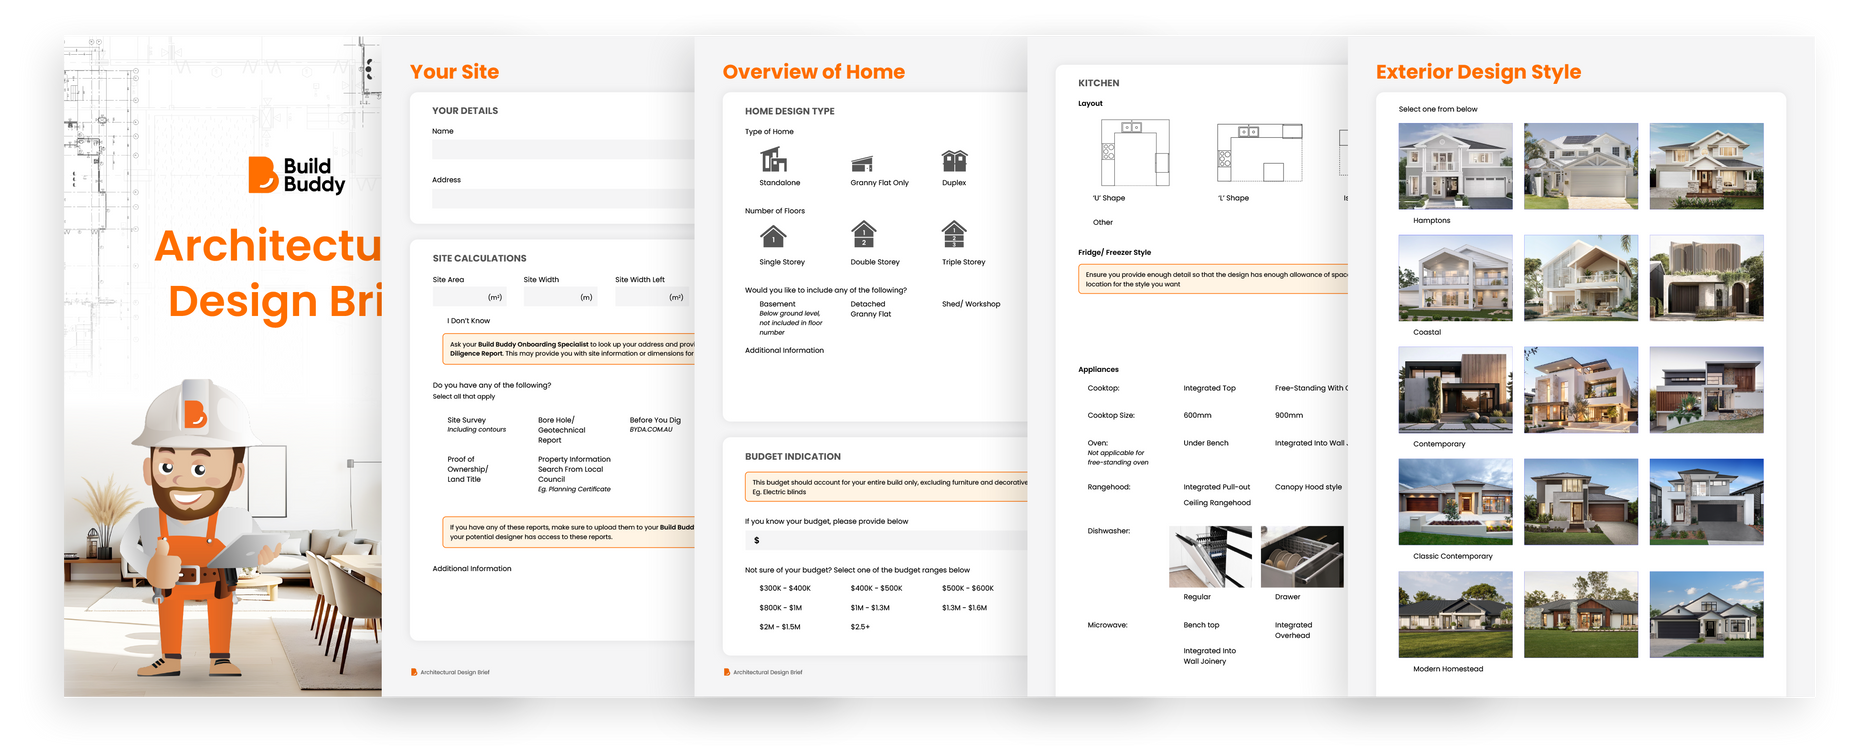This screenshot has width=1872, height=746.
Task: Choose the 'Bench top' microwave option
Action: coord(1201,625)
